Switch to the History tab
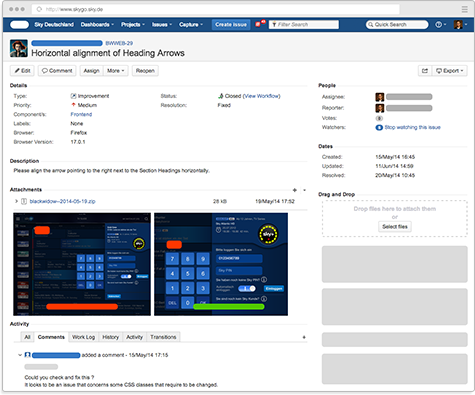The height and width of the screenshot is (395, 475). click(x=110, y=337)
